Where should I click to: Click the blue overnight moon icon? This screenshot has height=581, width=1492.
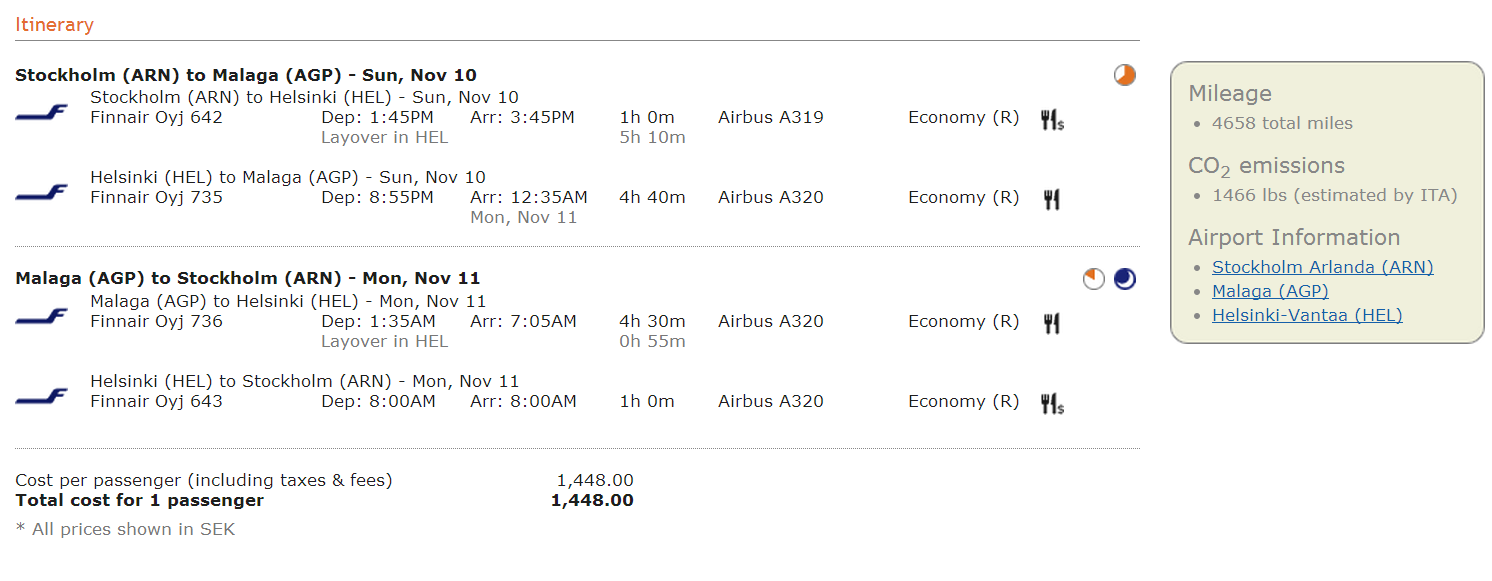(x=1125, y=279)
